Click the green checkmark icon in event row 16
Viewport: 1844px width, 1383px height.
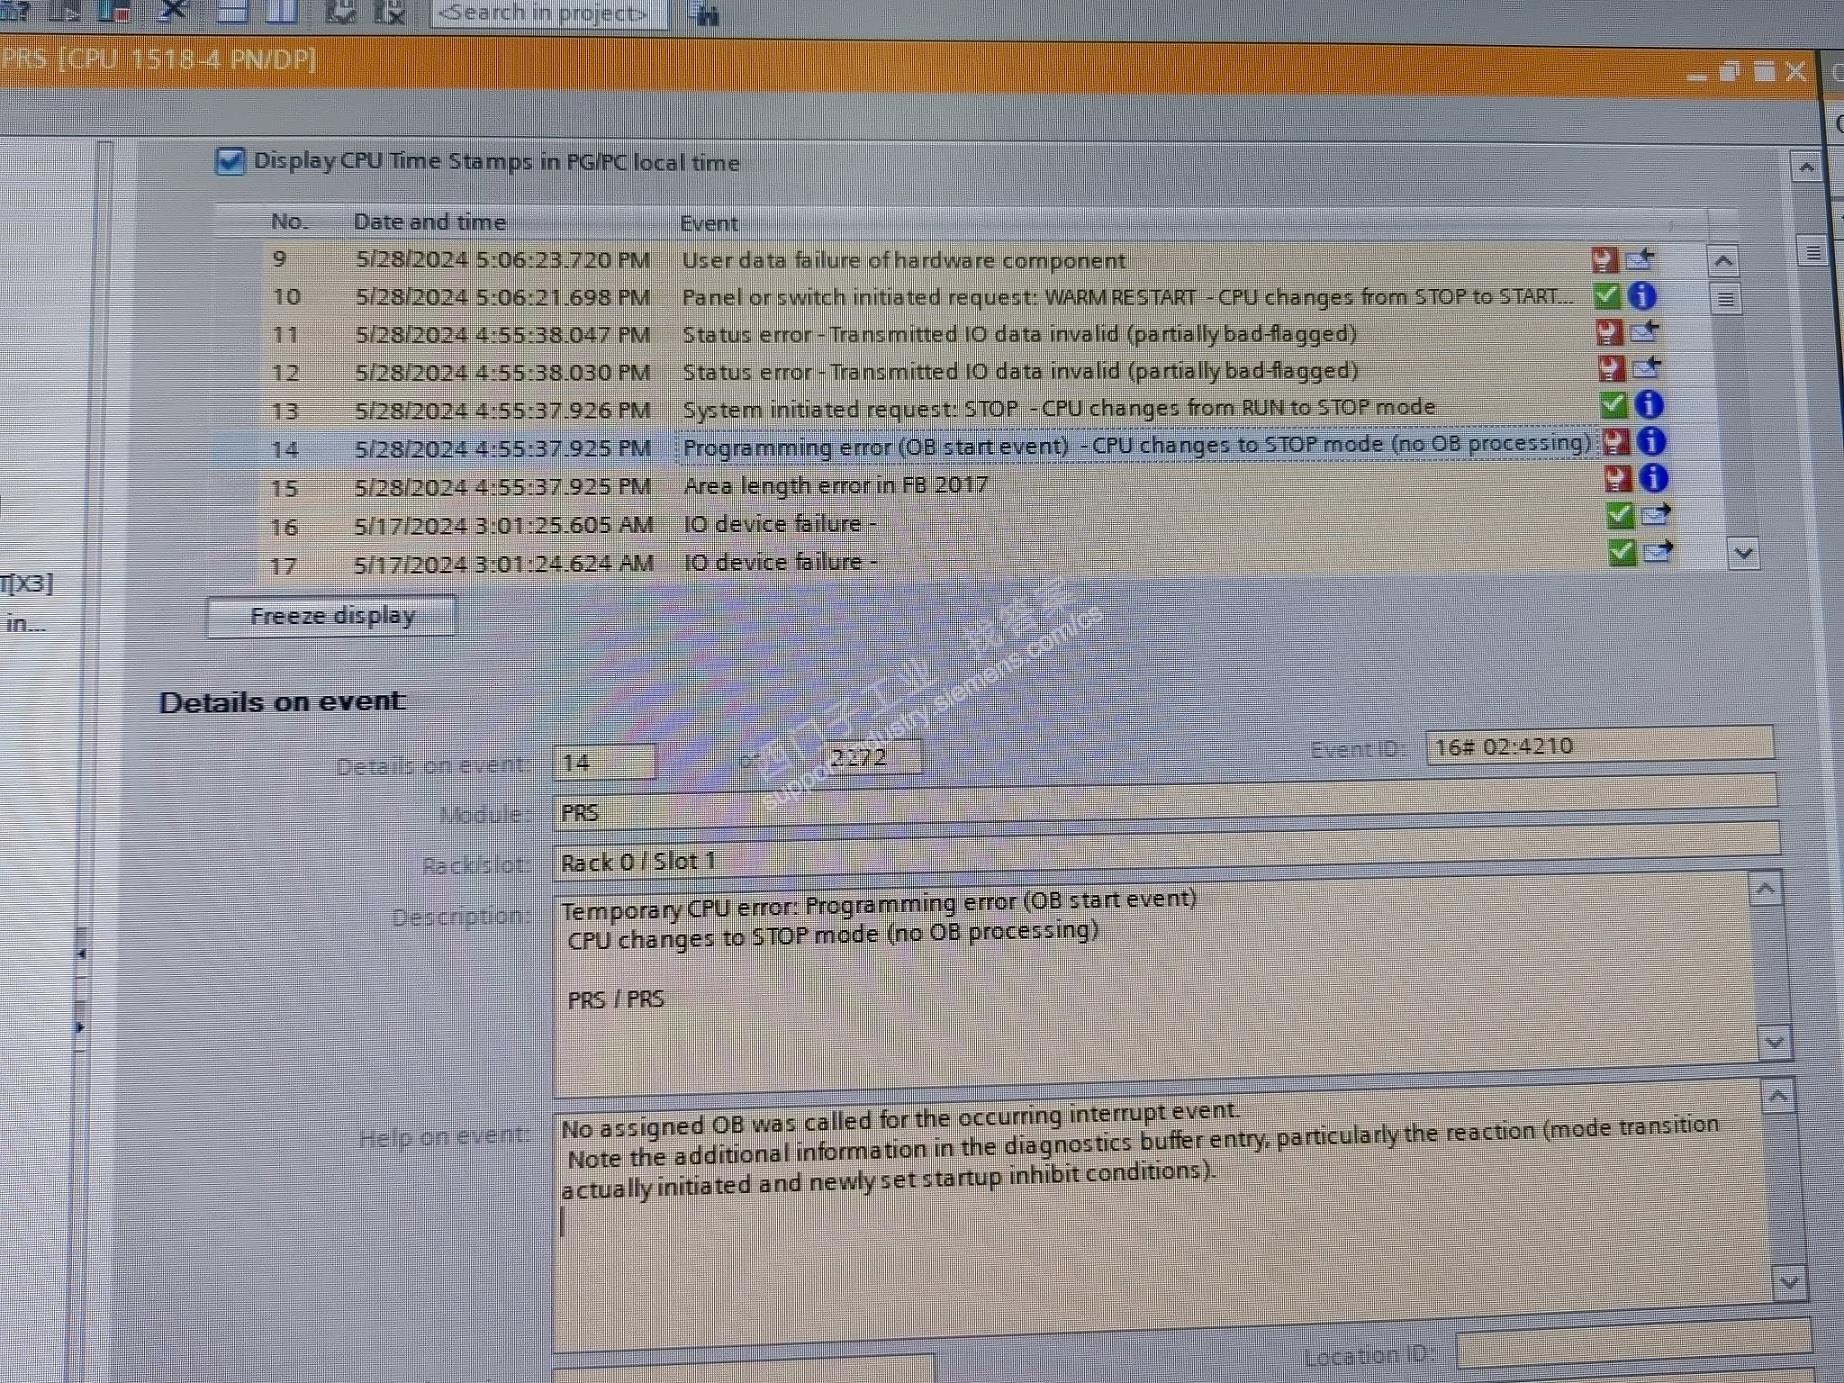pyautogui.click(x=1619, y=516)
